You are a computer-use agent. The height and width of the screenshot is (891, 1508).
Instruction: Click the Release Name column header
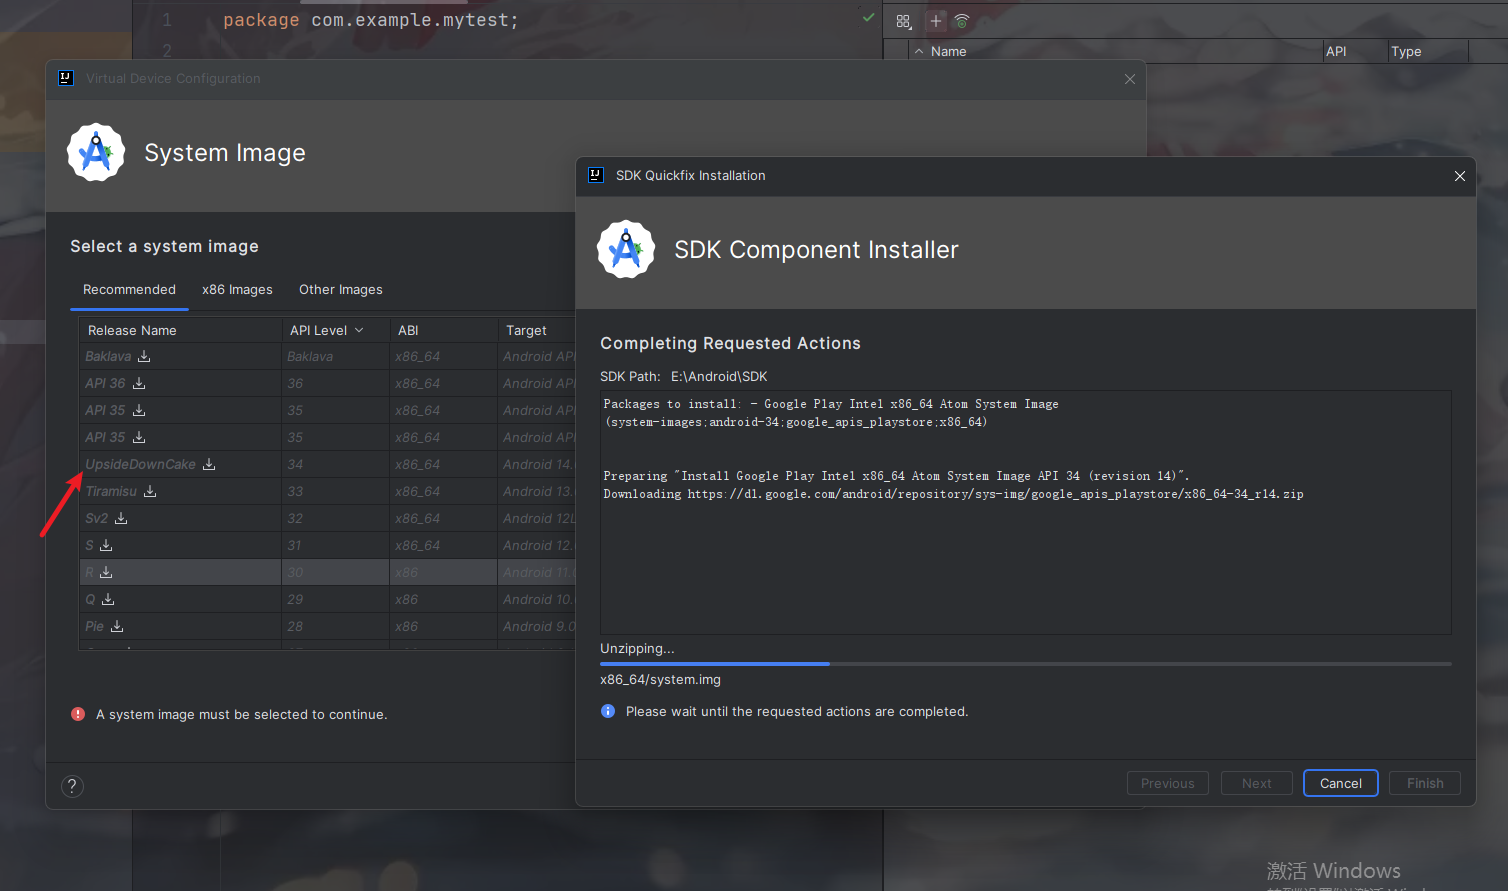click(x=181, y=330)
